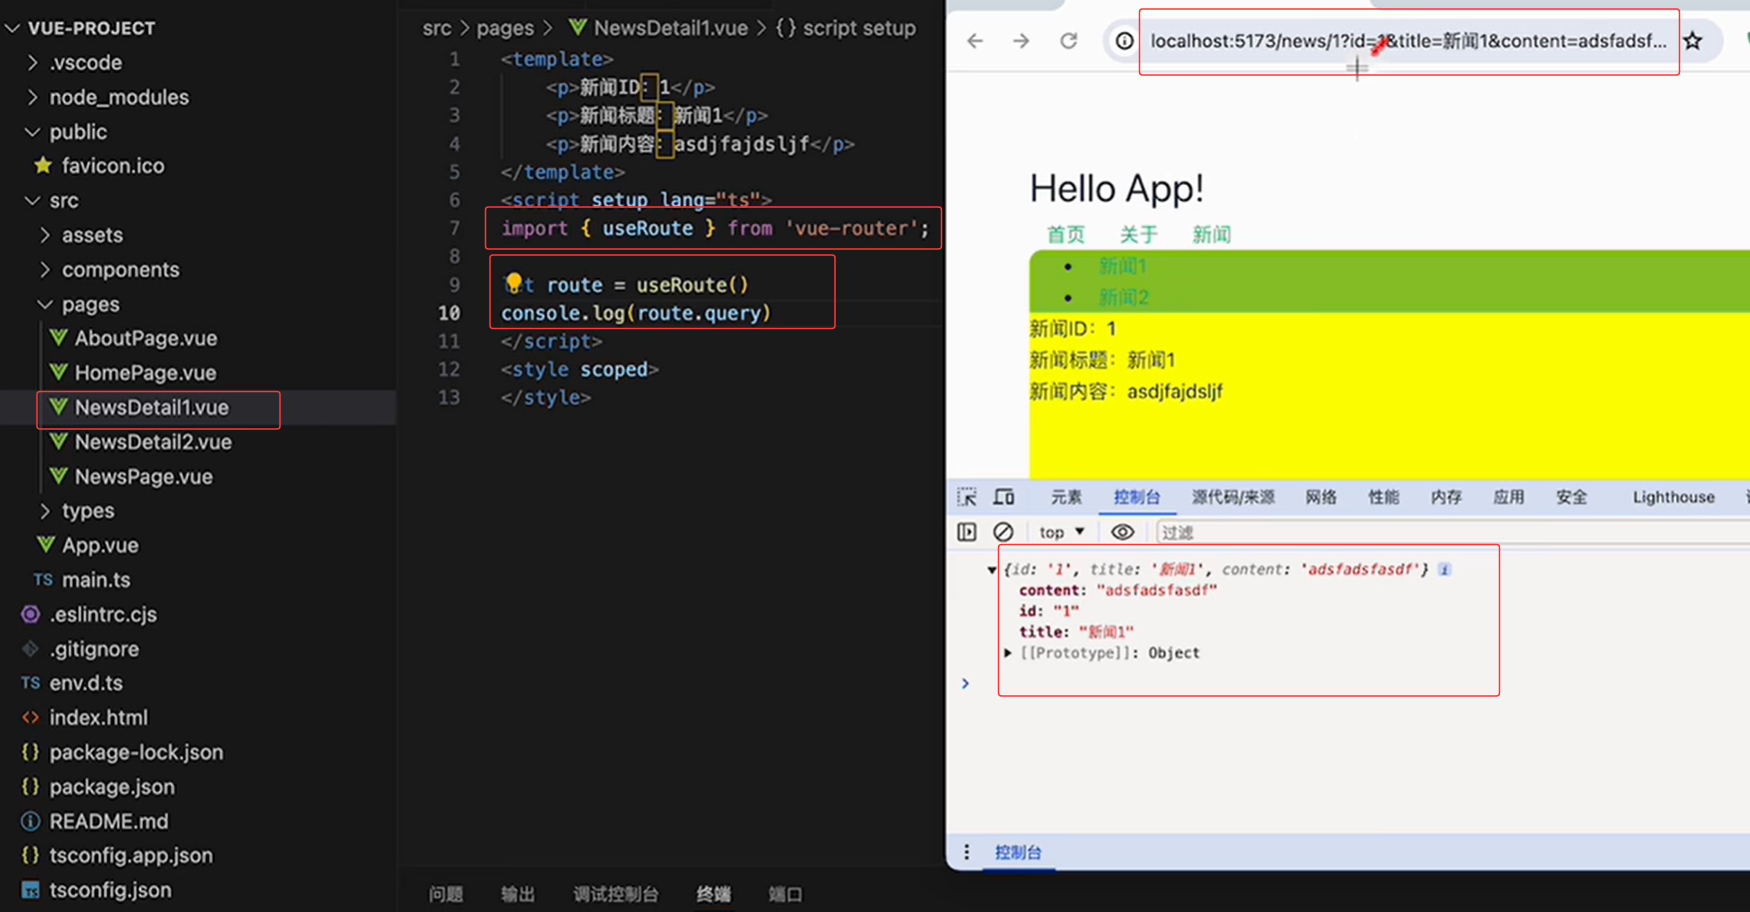Open NewsDetail2.vue file
Viewport: 1750px width, 912px height.
point(153,442)
